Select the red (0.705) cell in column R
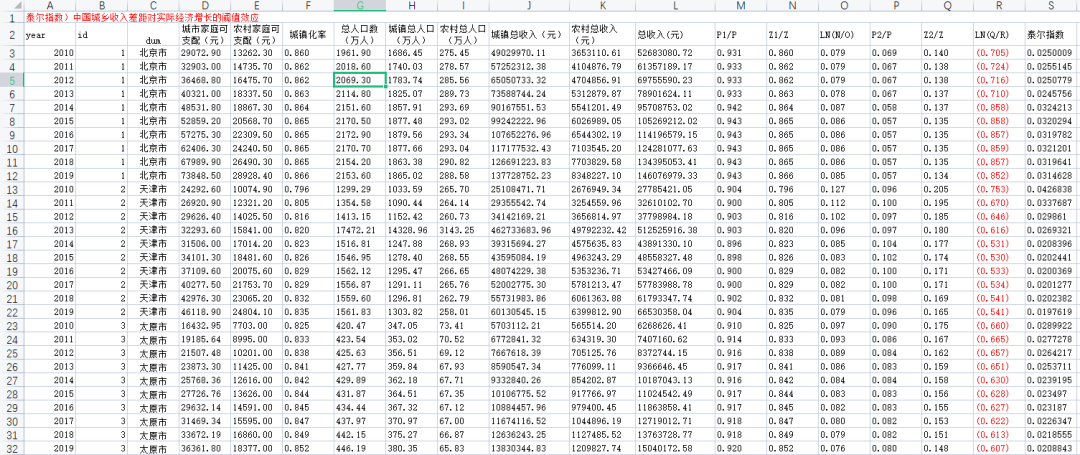Image resolution: width=1080 pixels, height=455 pixels. [x=999, y=52]
